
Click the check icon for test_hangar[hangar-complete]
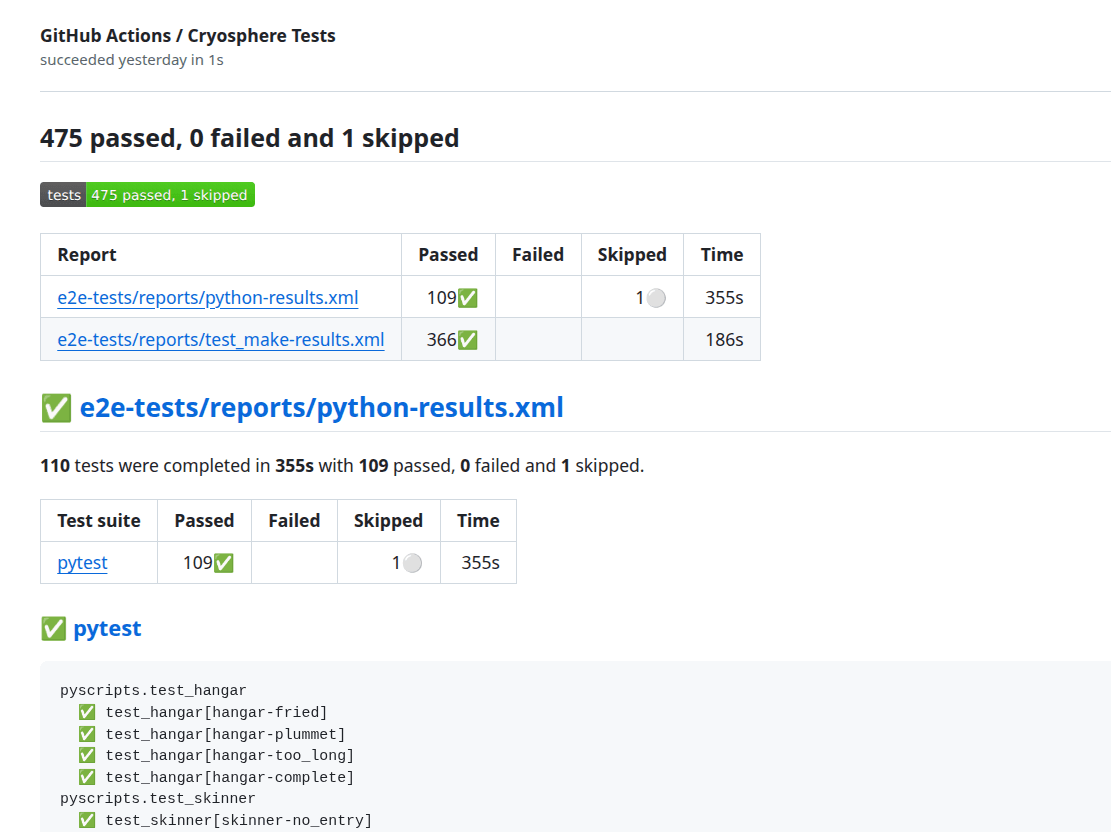click(x=87, y=777)
